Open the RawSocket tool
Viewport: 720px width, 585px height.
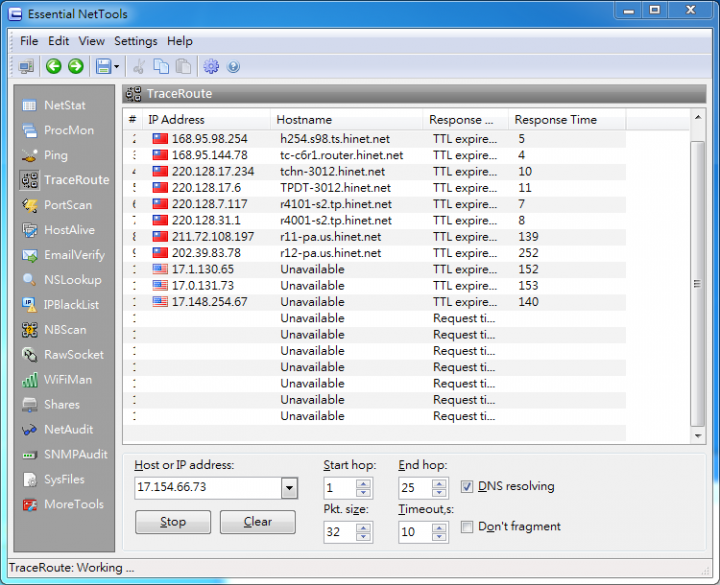point(64,354)
